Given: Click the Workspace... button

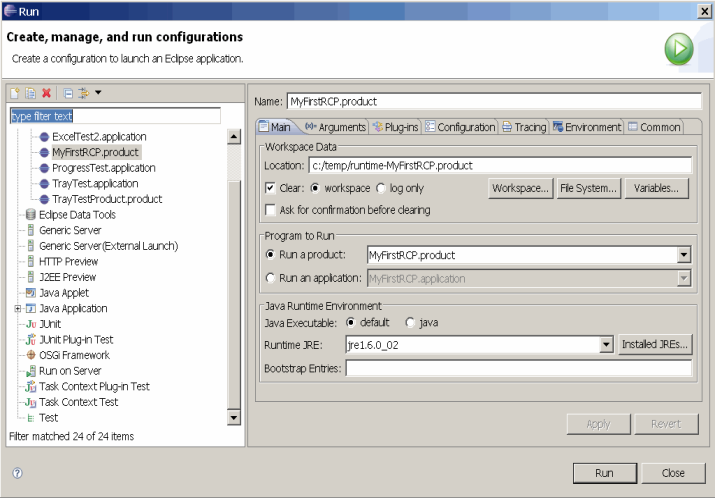Looking at the screenshot, I should tap(521, 188).
